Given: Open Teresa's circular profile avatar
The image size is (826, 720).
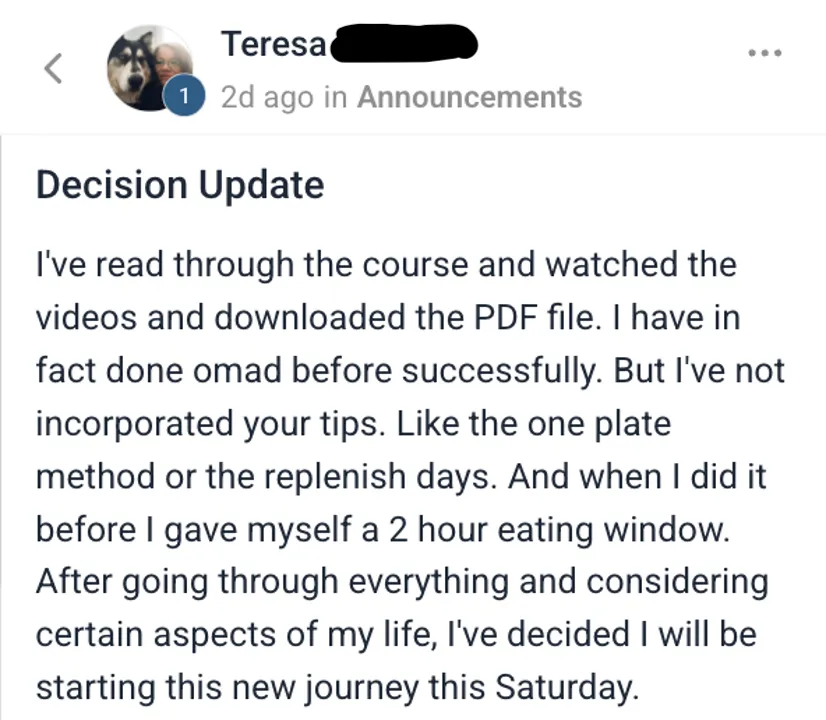Looking at the screenshot, I should pyautogui.click(x=150, y=68).
